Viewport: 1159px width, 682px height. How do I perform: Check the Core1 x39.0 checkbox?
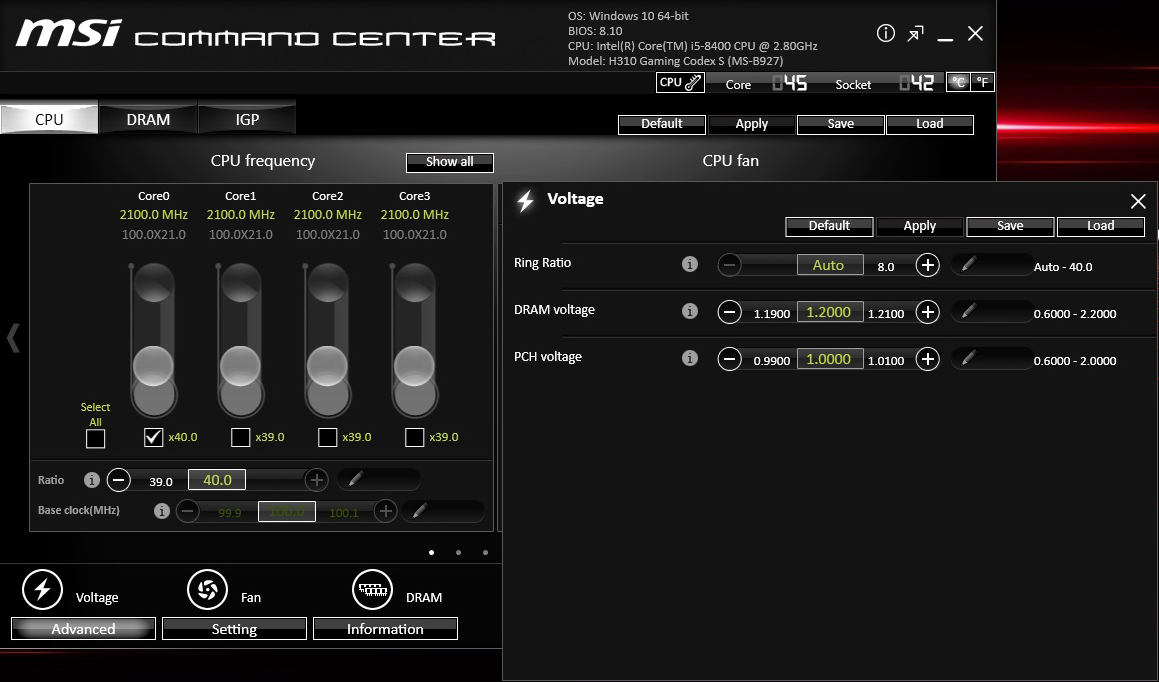point(240,437)
